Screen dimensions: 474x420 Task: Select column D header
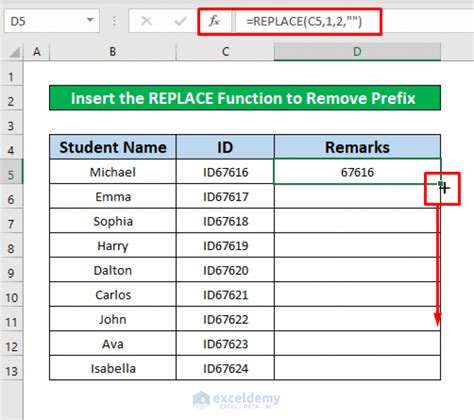coord(357,52)
